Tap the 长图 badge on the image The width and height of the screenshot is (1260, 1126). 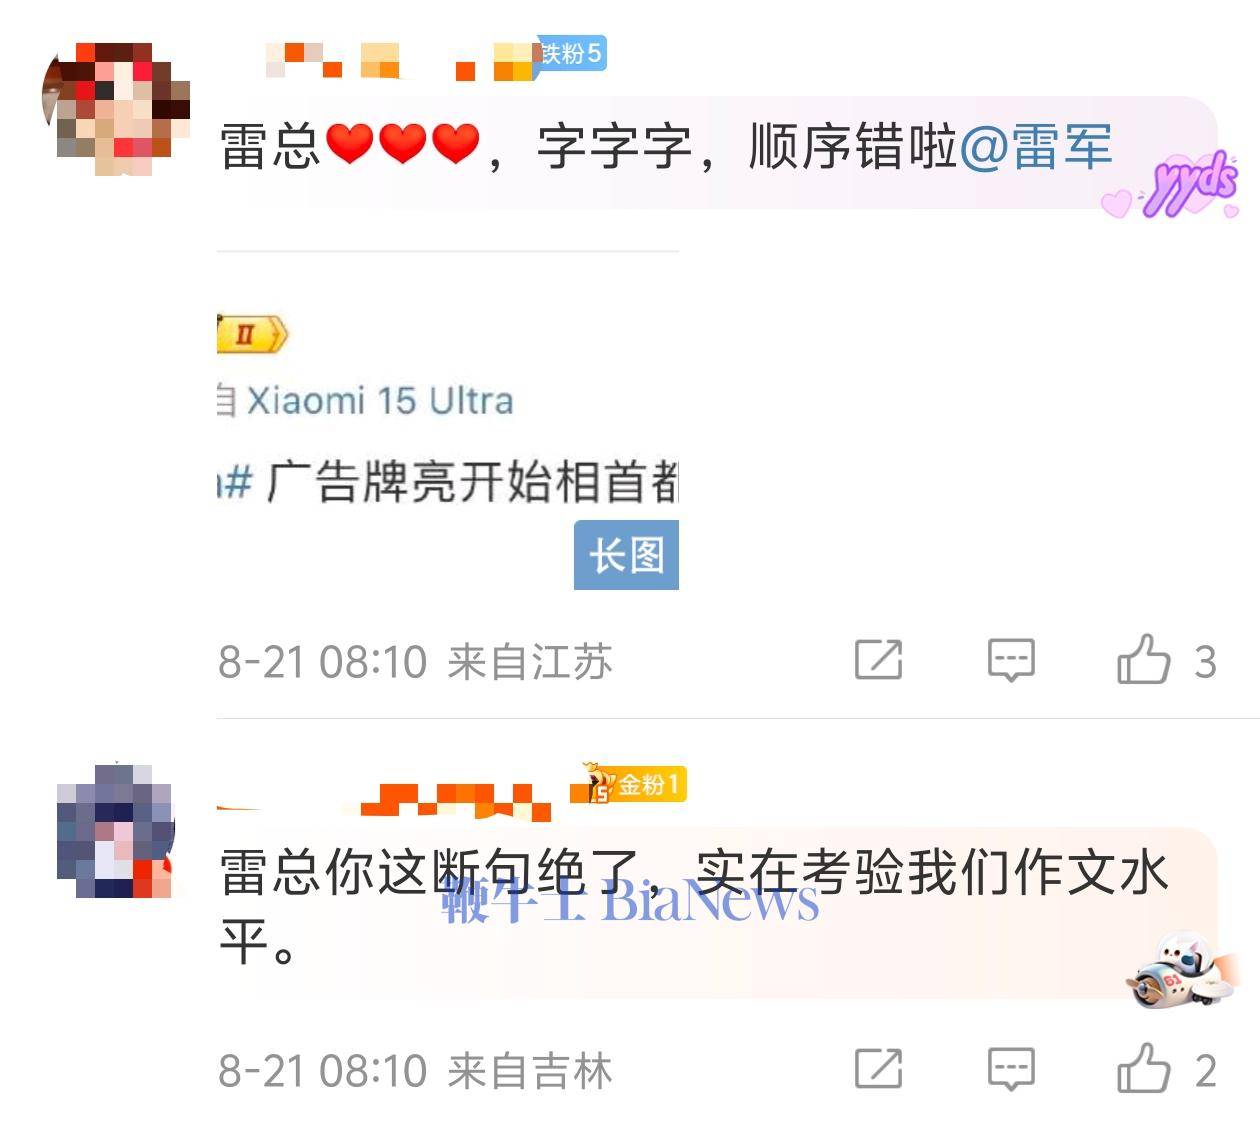(626, 555)
